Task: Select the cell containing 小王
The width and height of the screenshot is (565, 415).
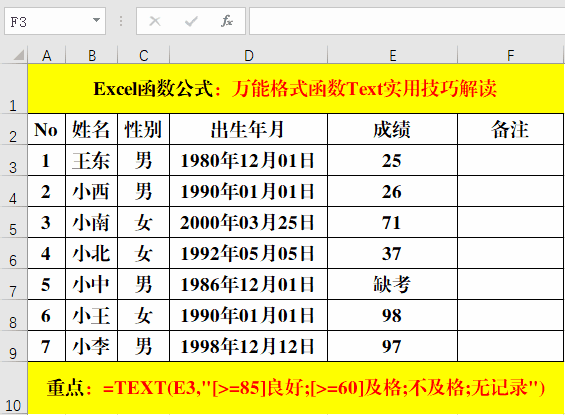Action: pos(92,315)
